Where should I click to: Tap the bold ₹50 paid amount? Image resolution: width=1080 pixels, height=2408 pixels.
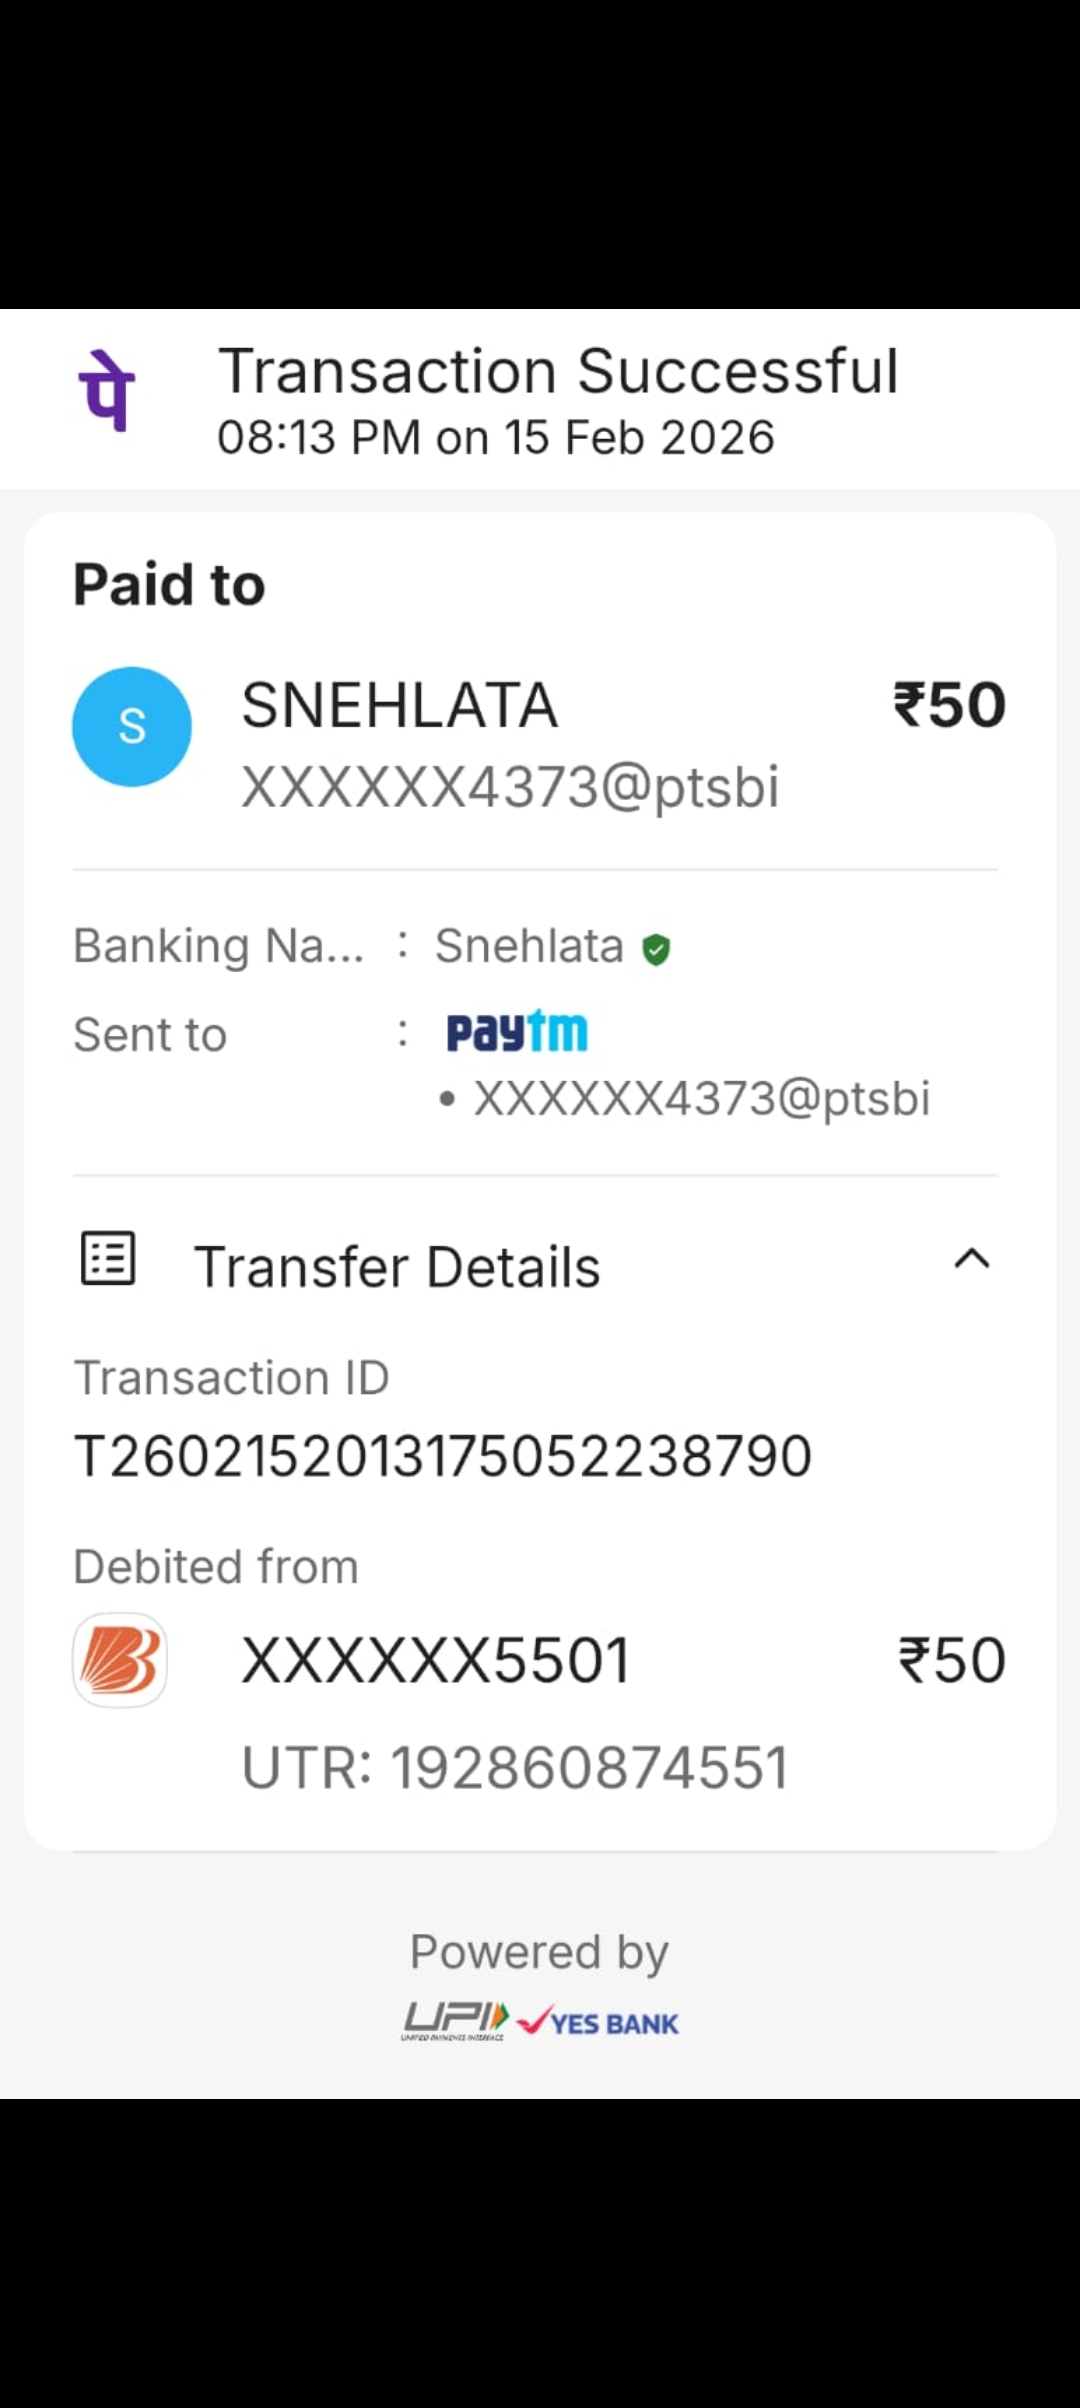949,705
